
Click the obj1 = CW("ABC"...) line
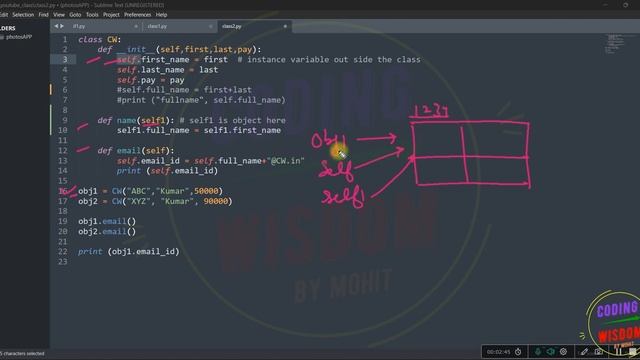pyautogui.click(x=151, y=191)
